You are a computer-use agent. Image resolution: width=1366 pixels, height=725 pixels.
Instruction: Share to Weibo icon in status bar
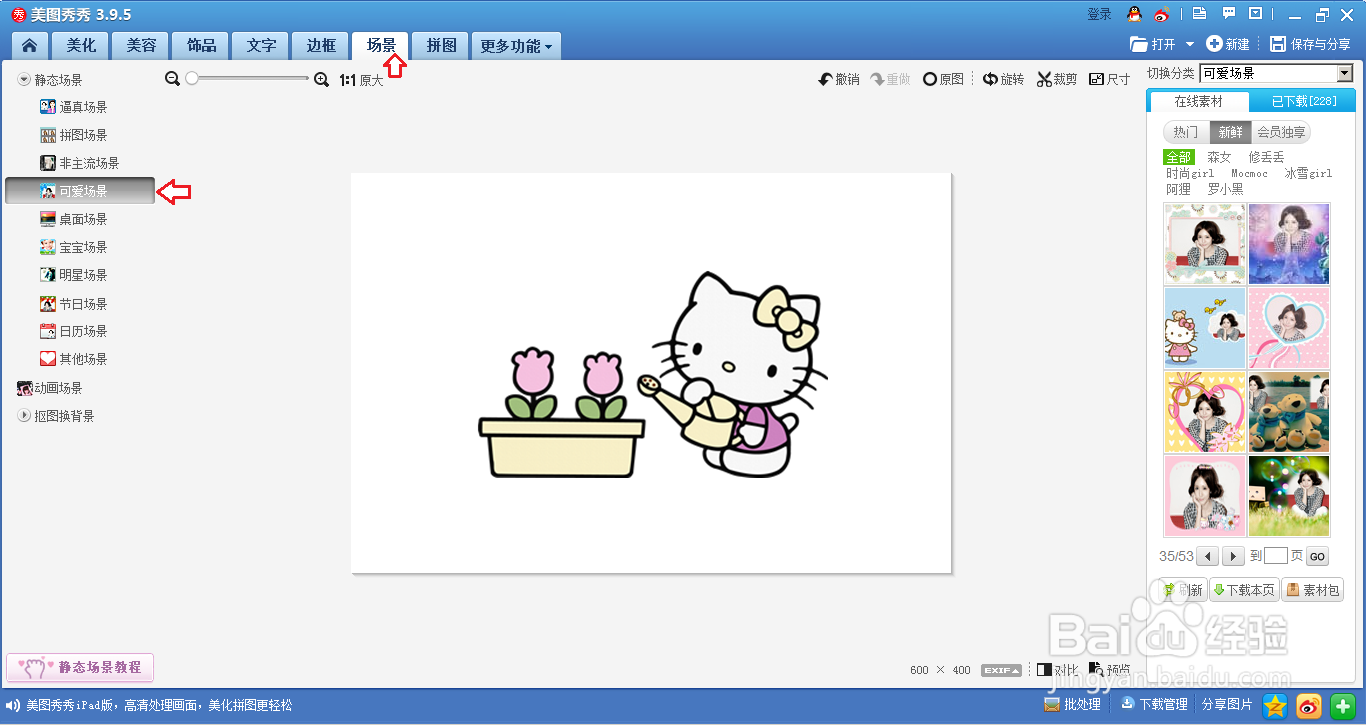point(1309,706)
